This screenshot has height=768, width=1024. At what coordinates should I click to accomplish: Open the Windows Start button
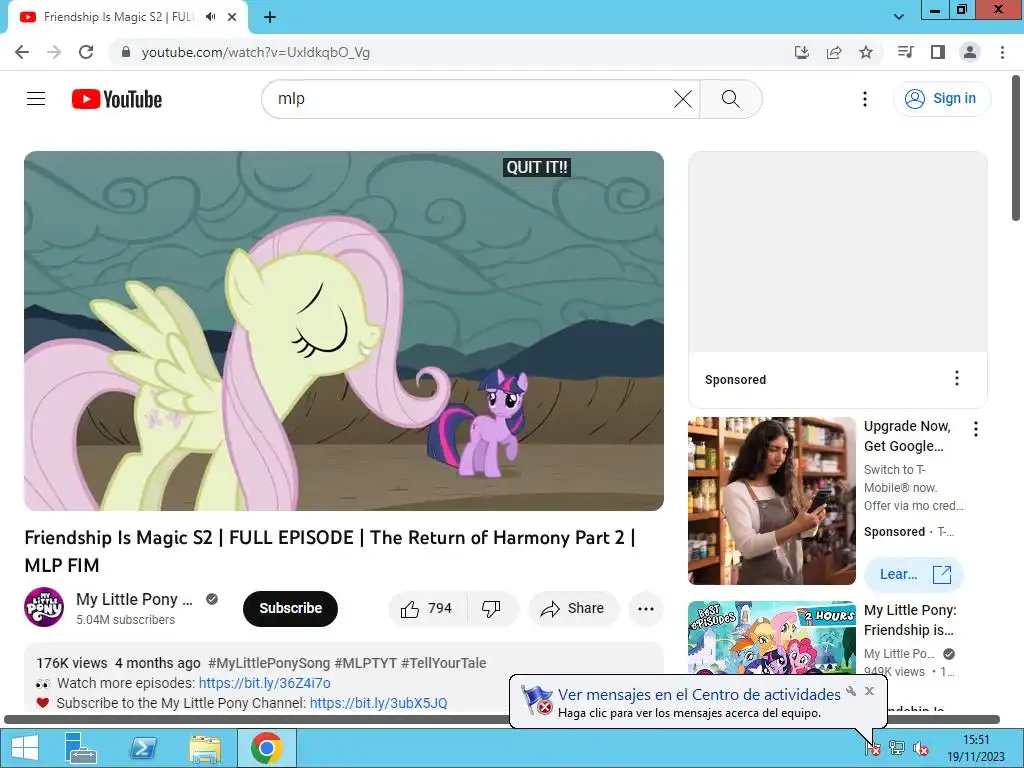pyautogui.click(x=25, y=748)
